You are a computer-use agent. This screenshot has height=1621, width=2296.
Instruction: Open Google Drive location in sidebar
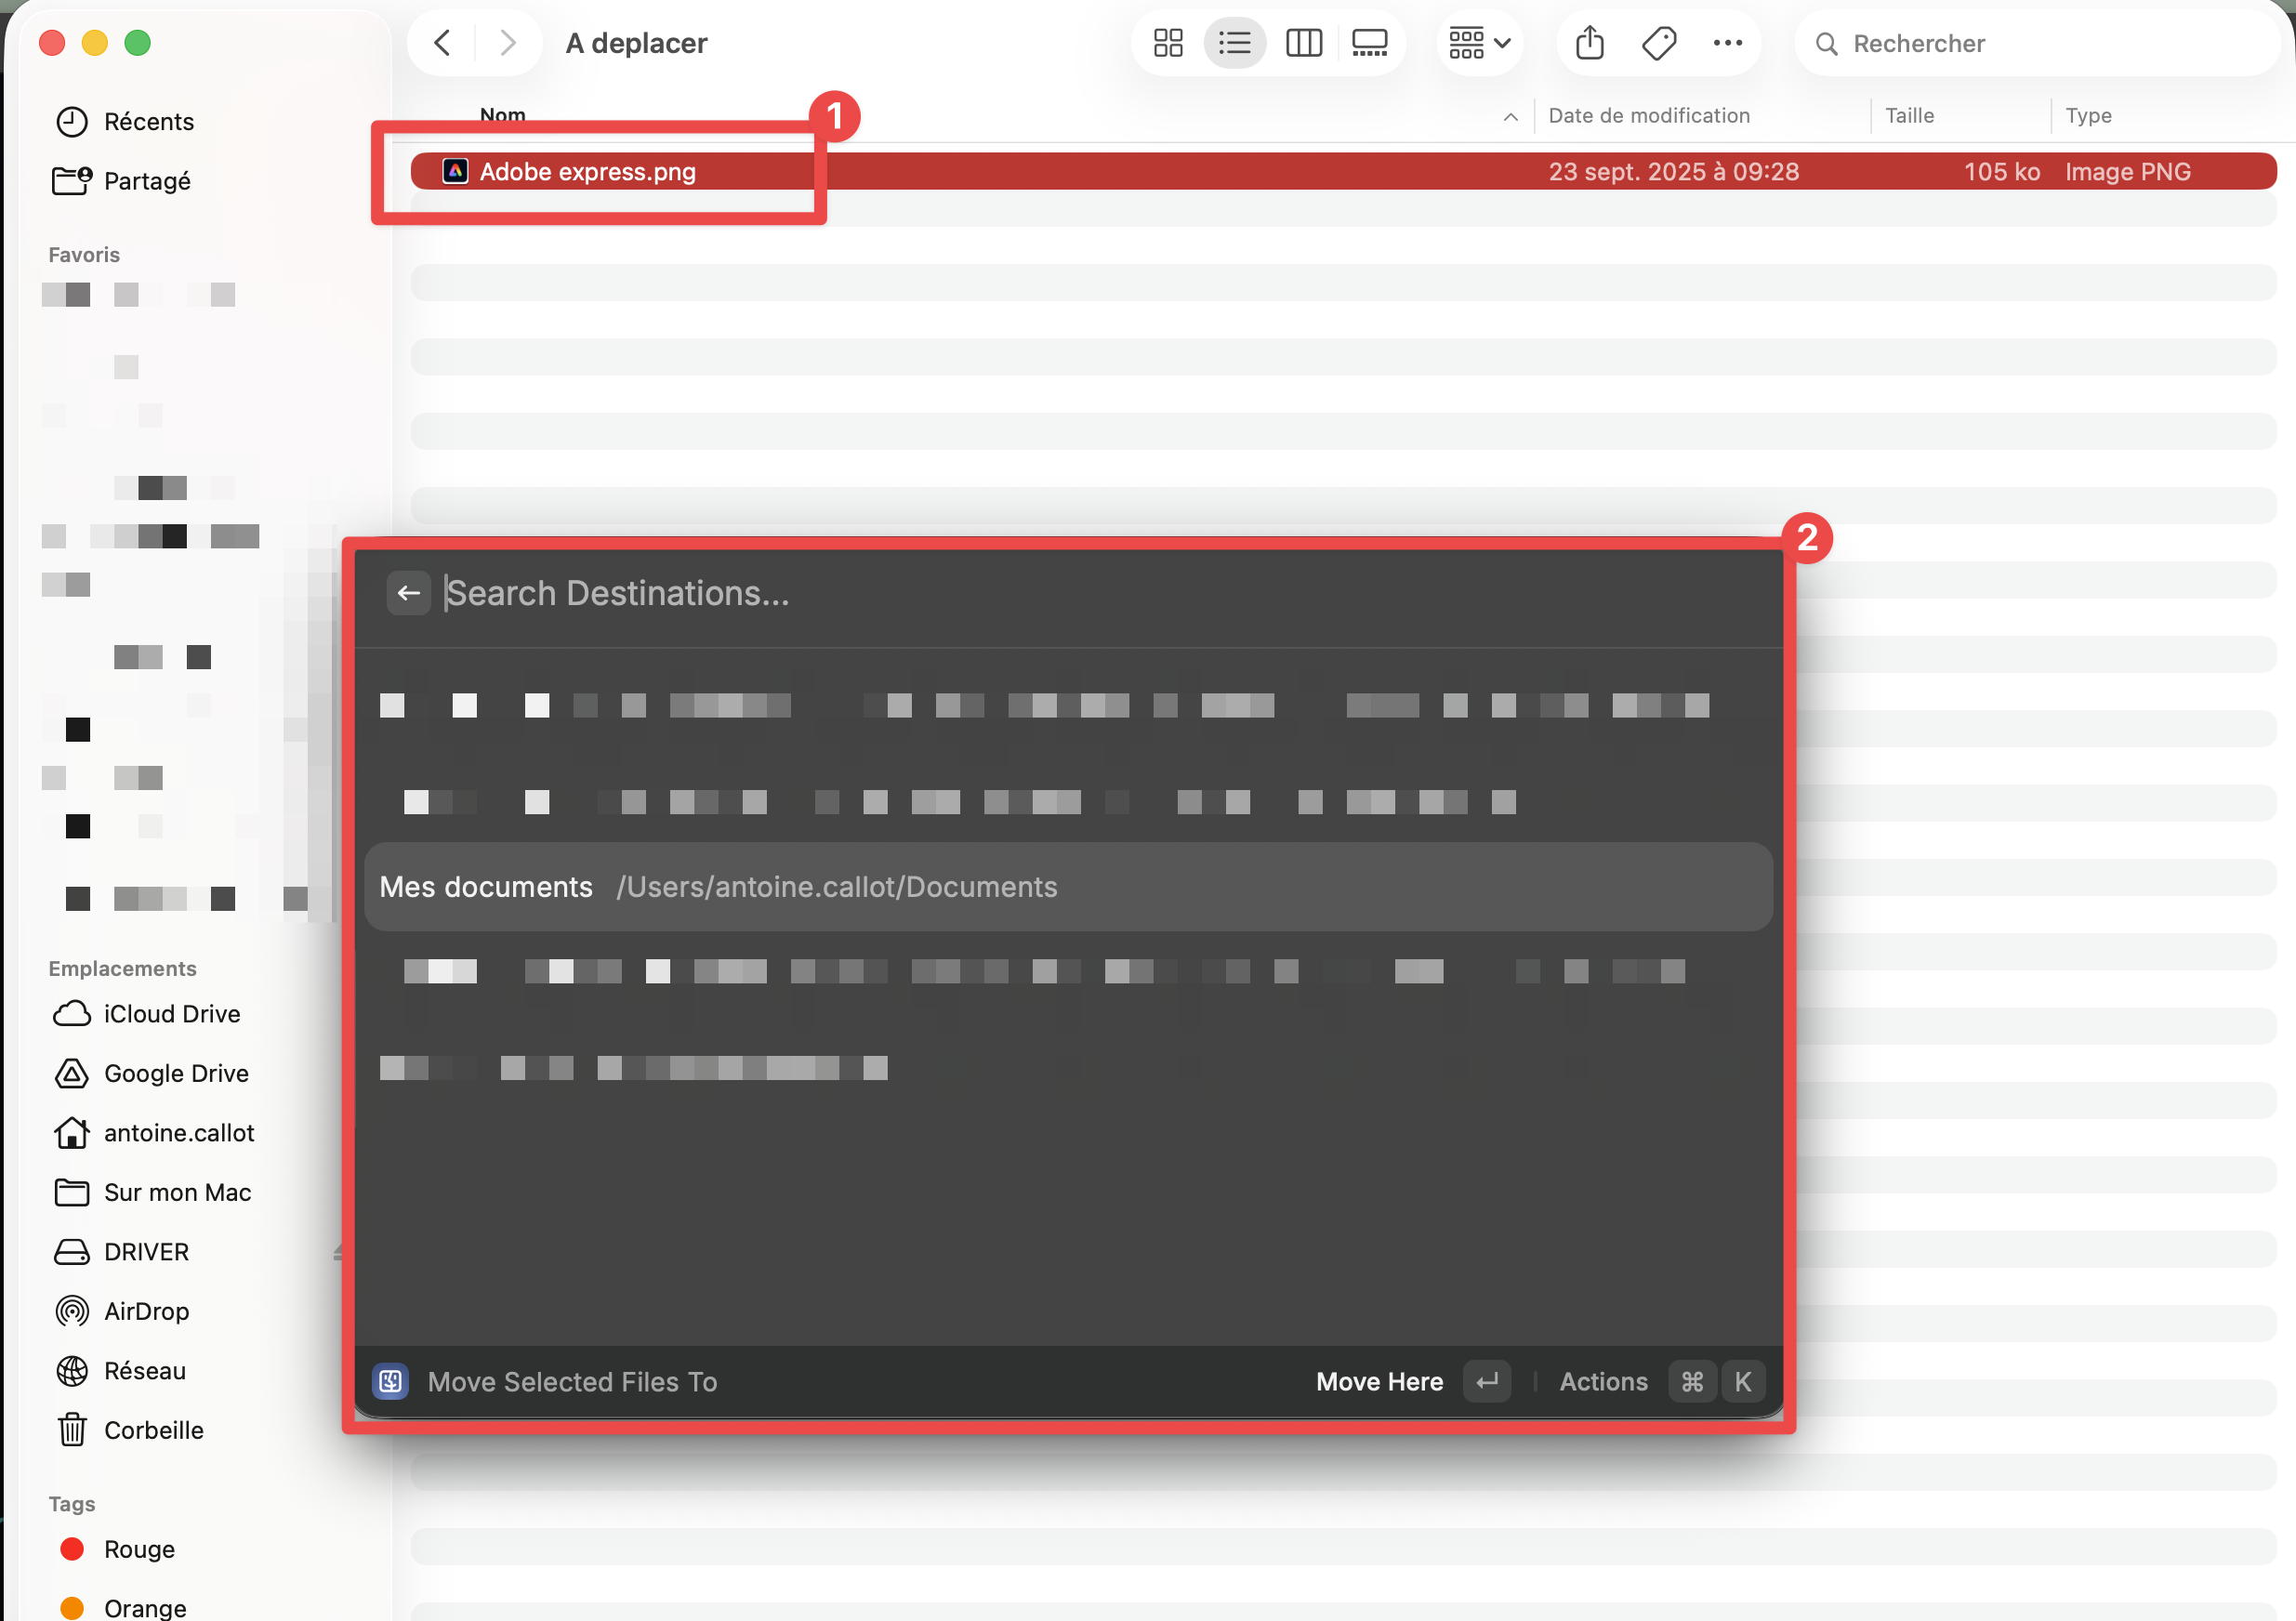point(176,1073)
